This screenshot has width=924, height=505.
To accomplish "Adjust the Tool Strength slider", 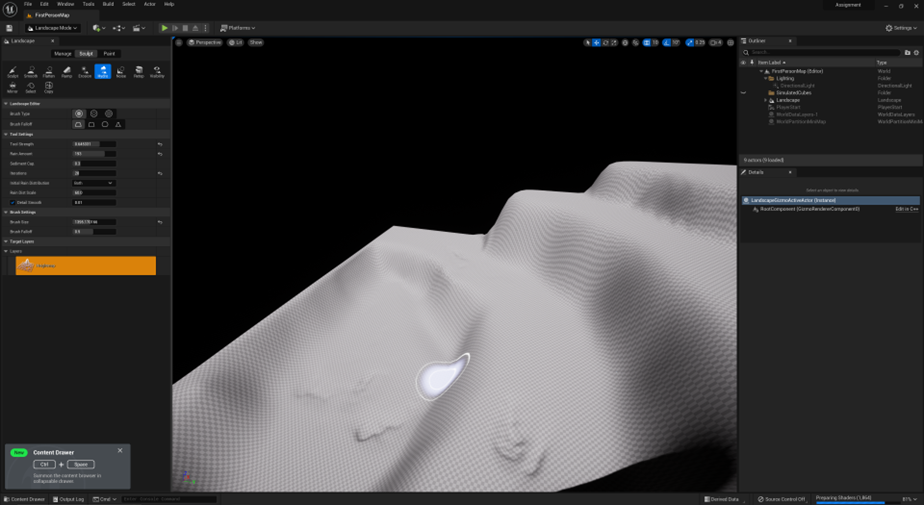I will 94,144.
